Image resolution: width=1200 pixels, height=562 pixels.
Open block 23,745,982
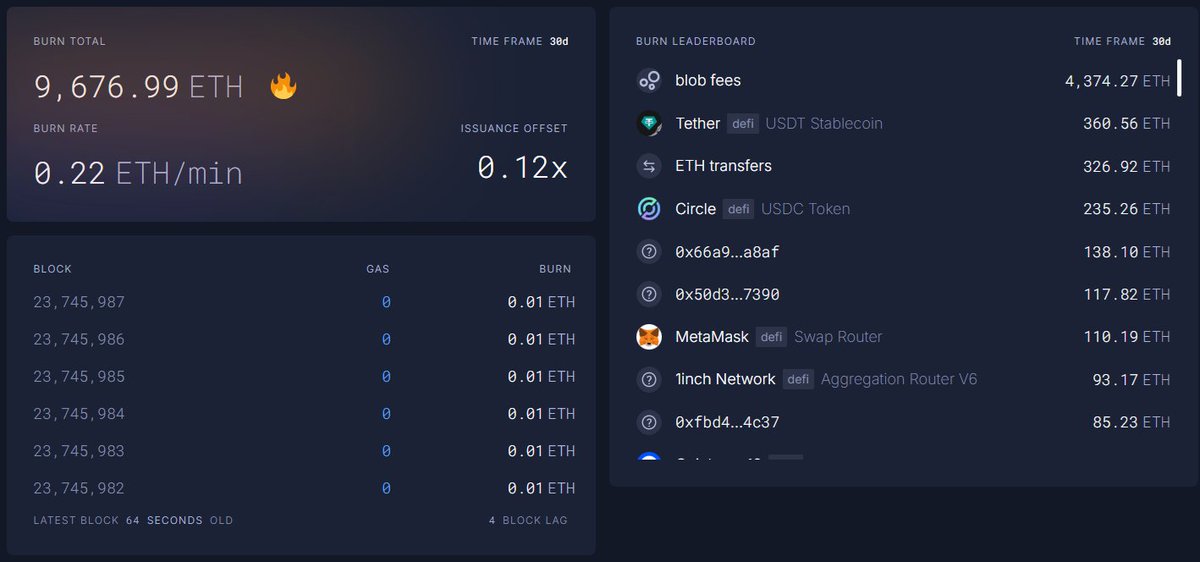(304, 488)
